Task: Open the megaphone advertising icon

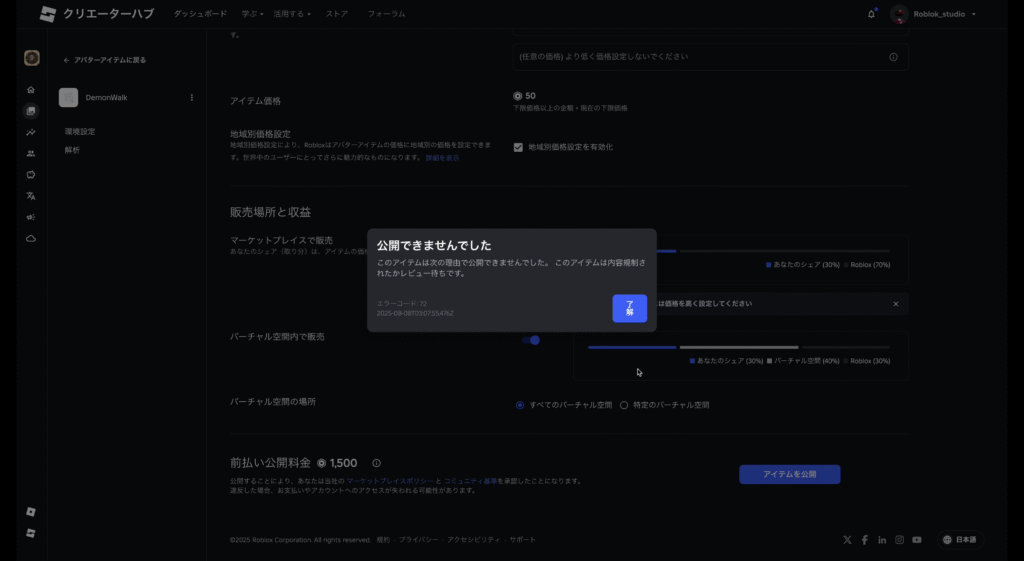Action: (x=31, y=217)
